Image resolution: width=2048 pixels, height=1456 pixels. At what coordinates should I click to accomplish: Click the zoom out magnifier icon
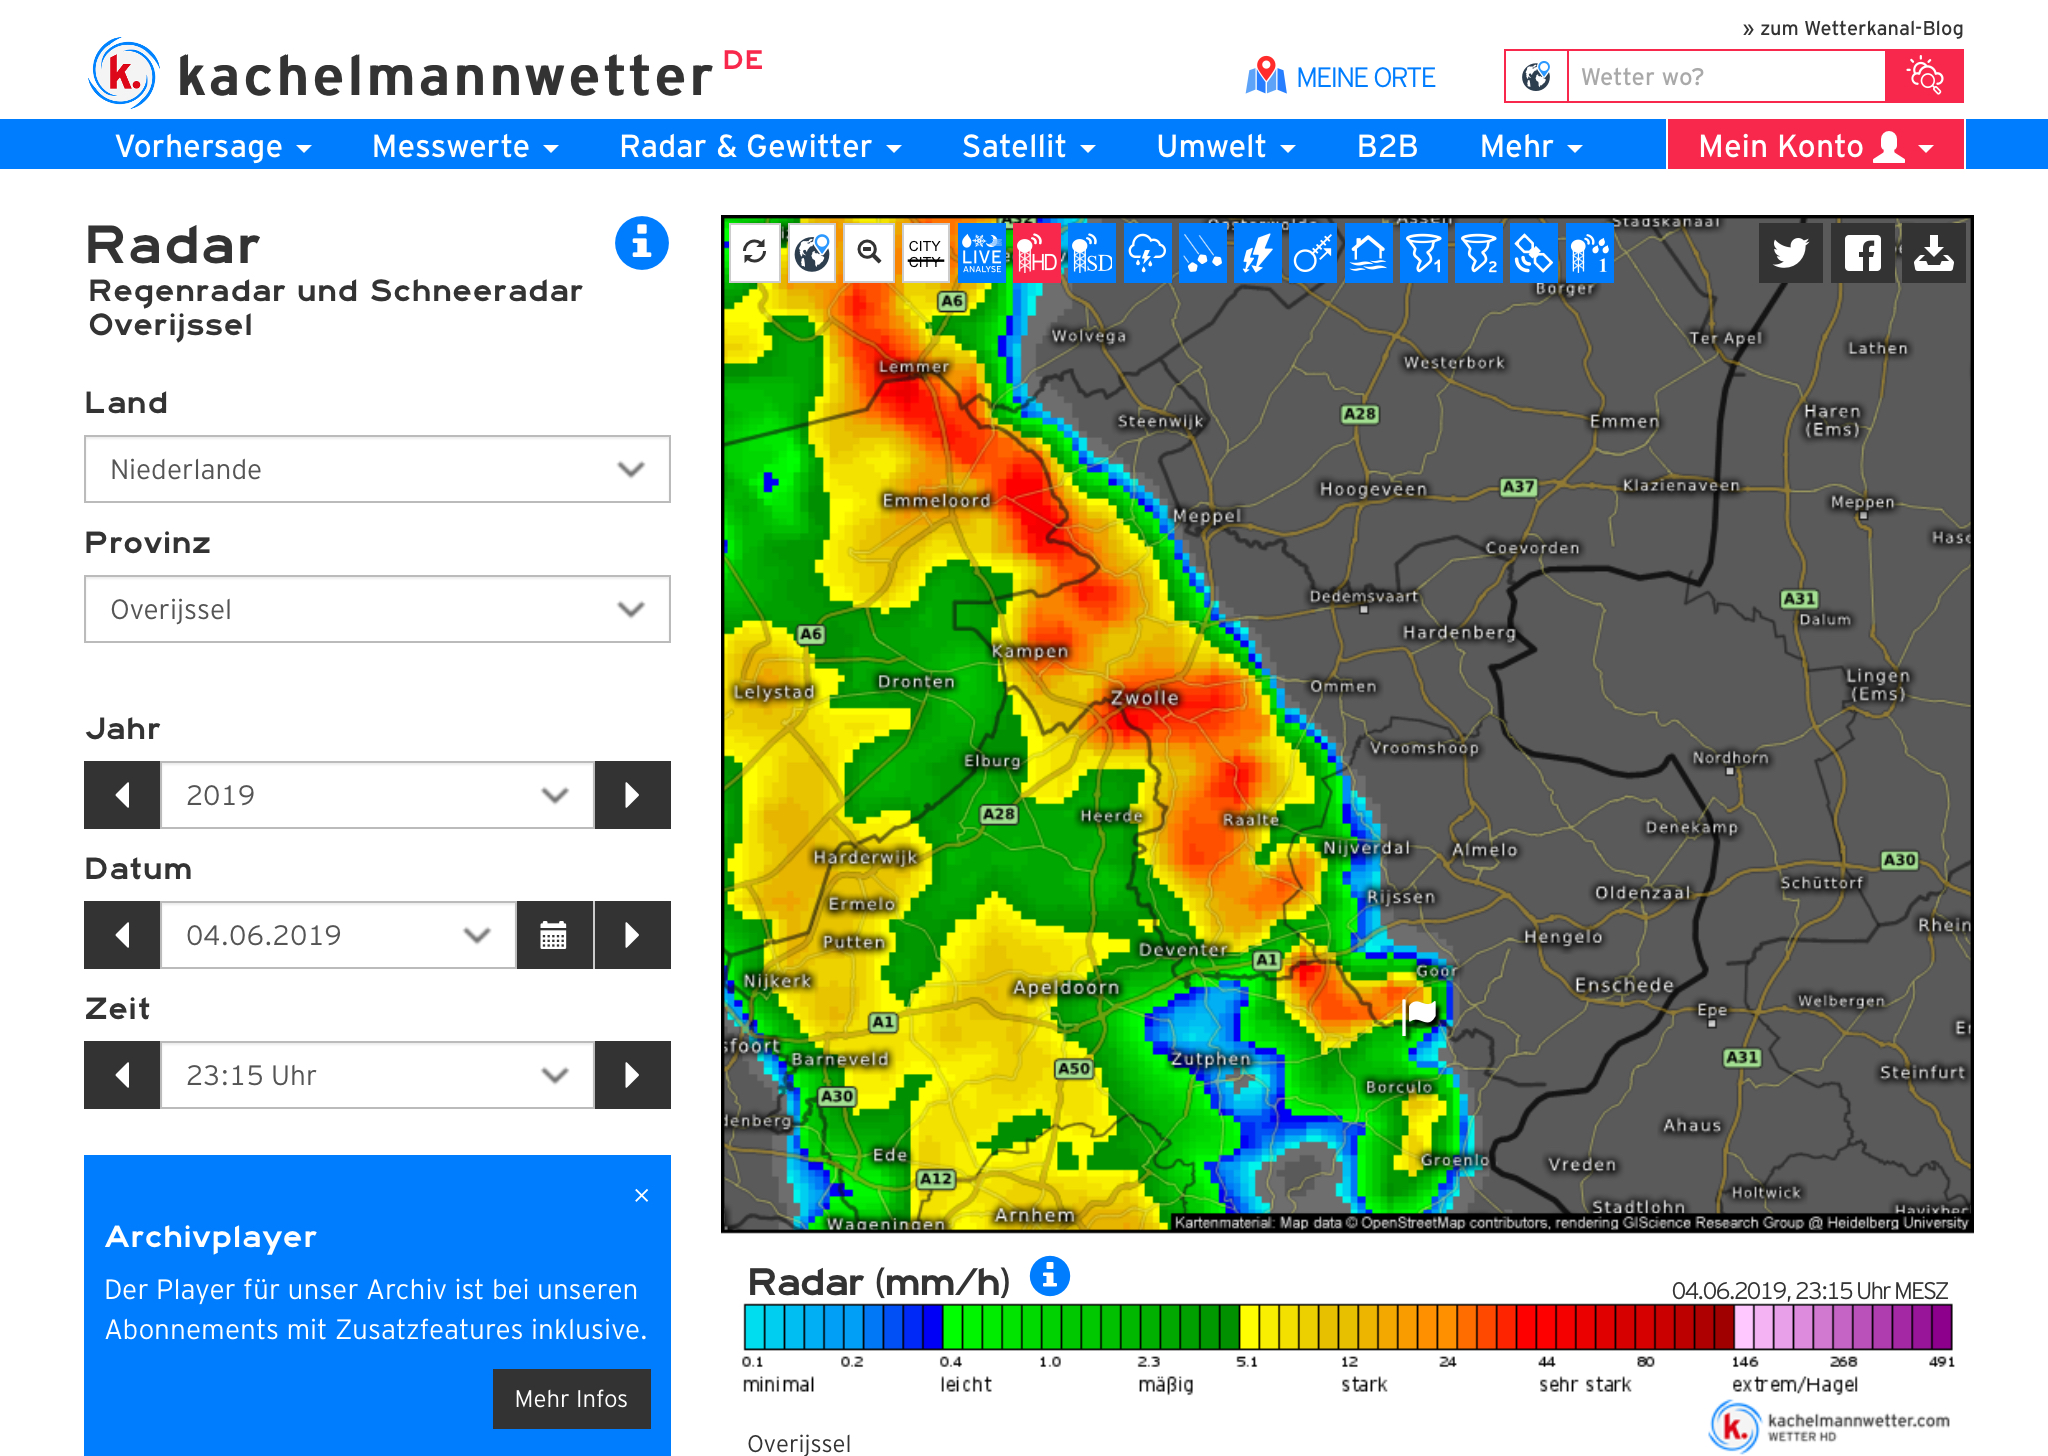pos(869,252)
